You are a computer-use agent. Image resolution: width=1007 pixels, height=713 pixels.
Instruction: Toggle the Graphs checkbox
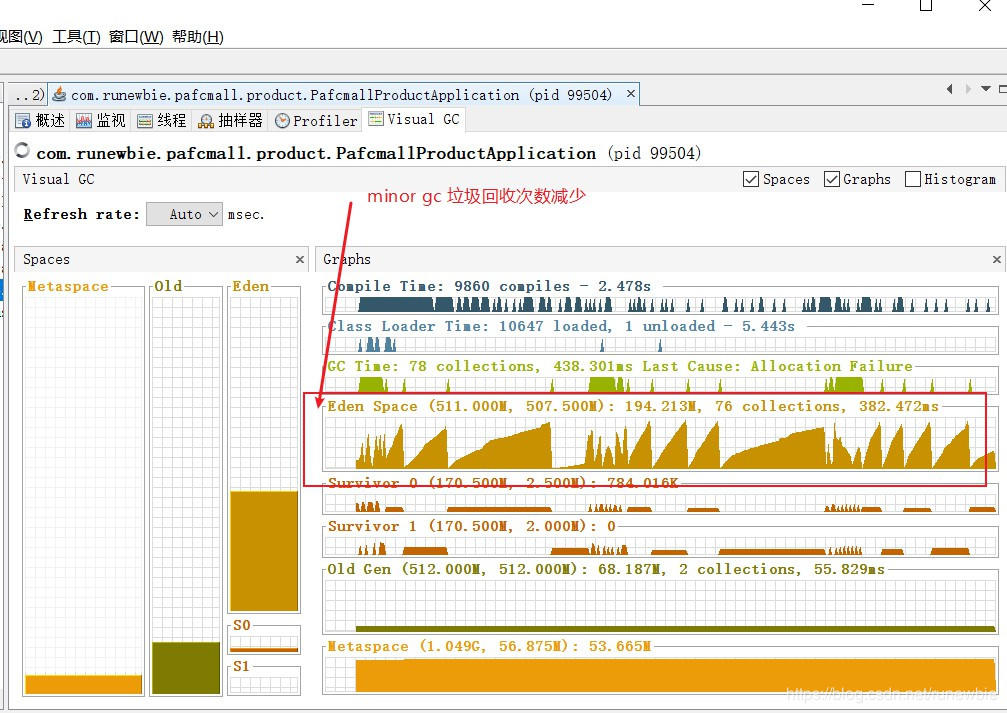832,179
